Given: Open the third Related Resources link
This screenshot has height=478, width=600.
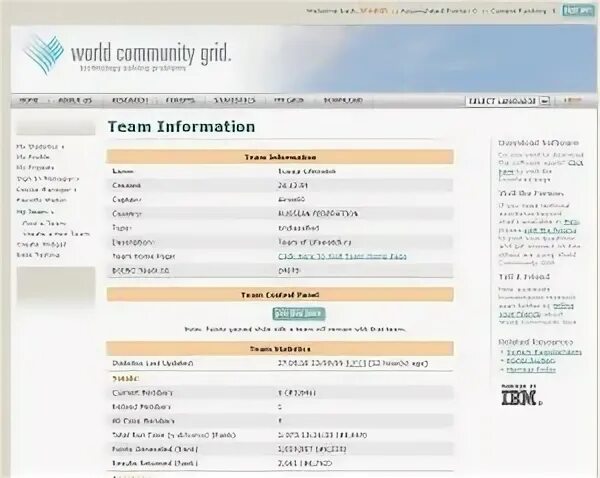Looking at the screenshot, I should click(x=531, y=369).
